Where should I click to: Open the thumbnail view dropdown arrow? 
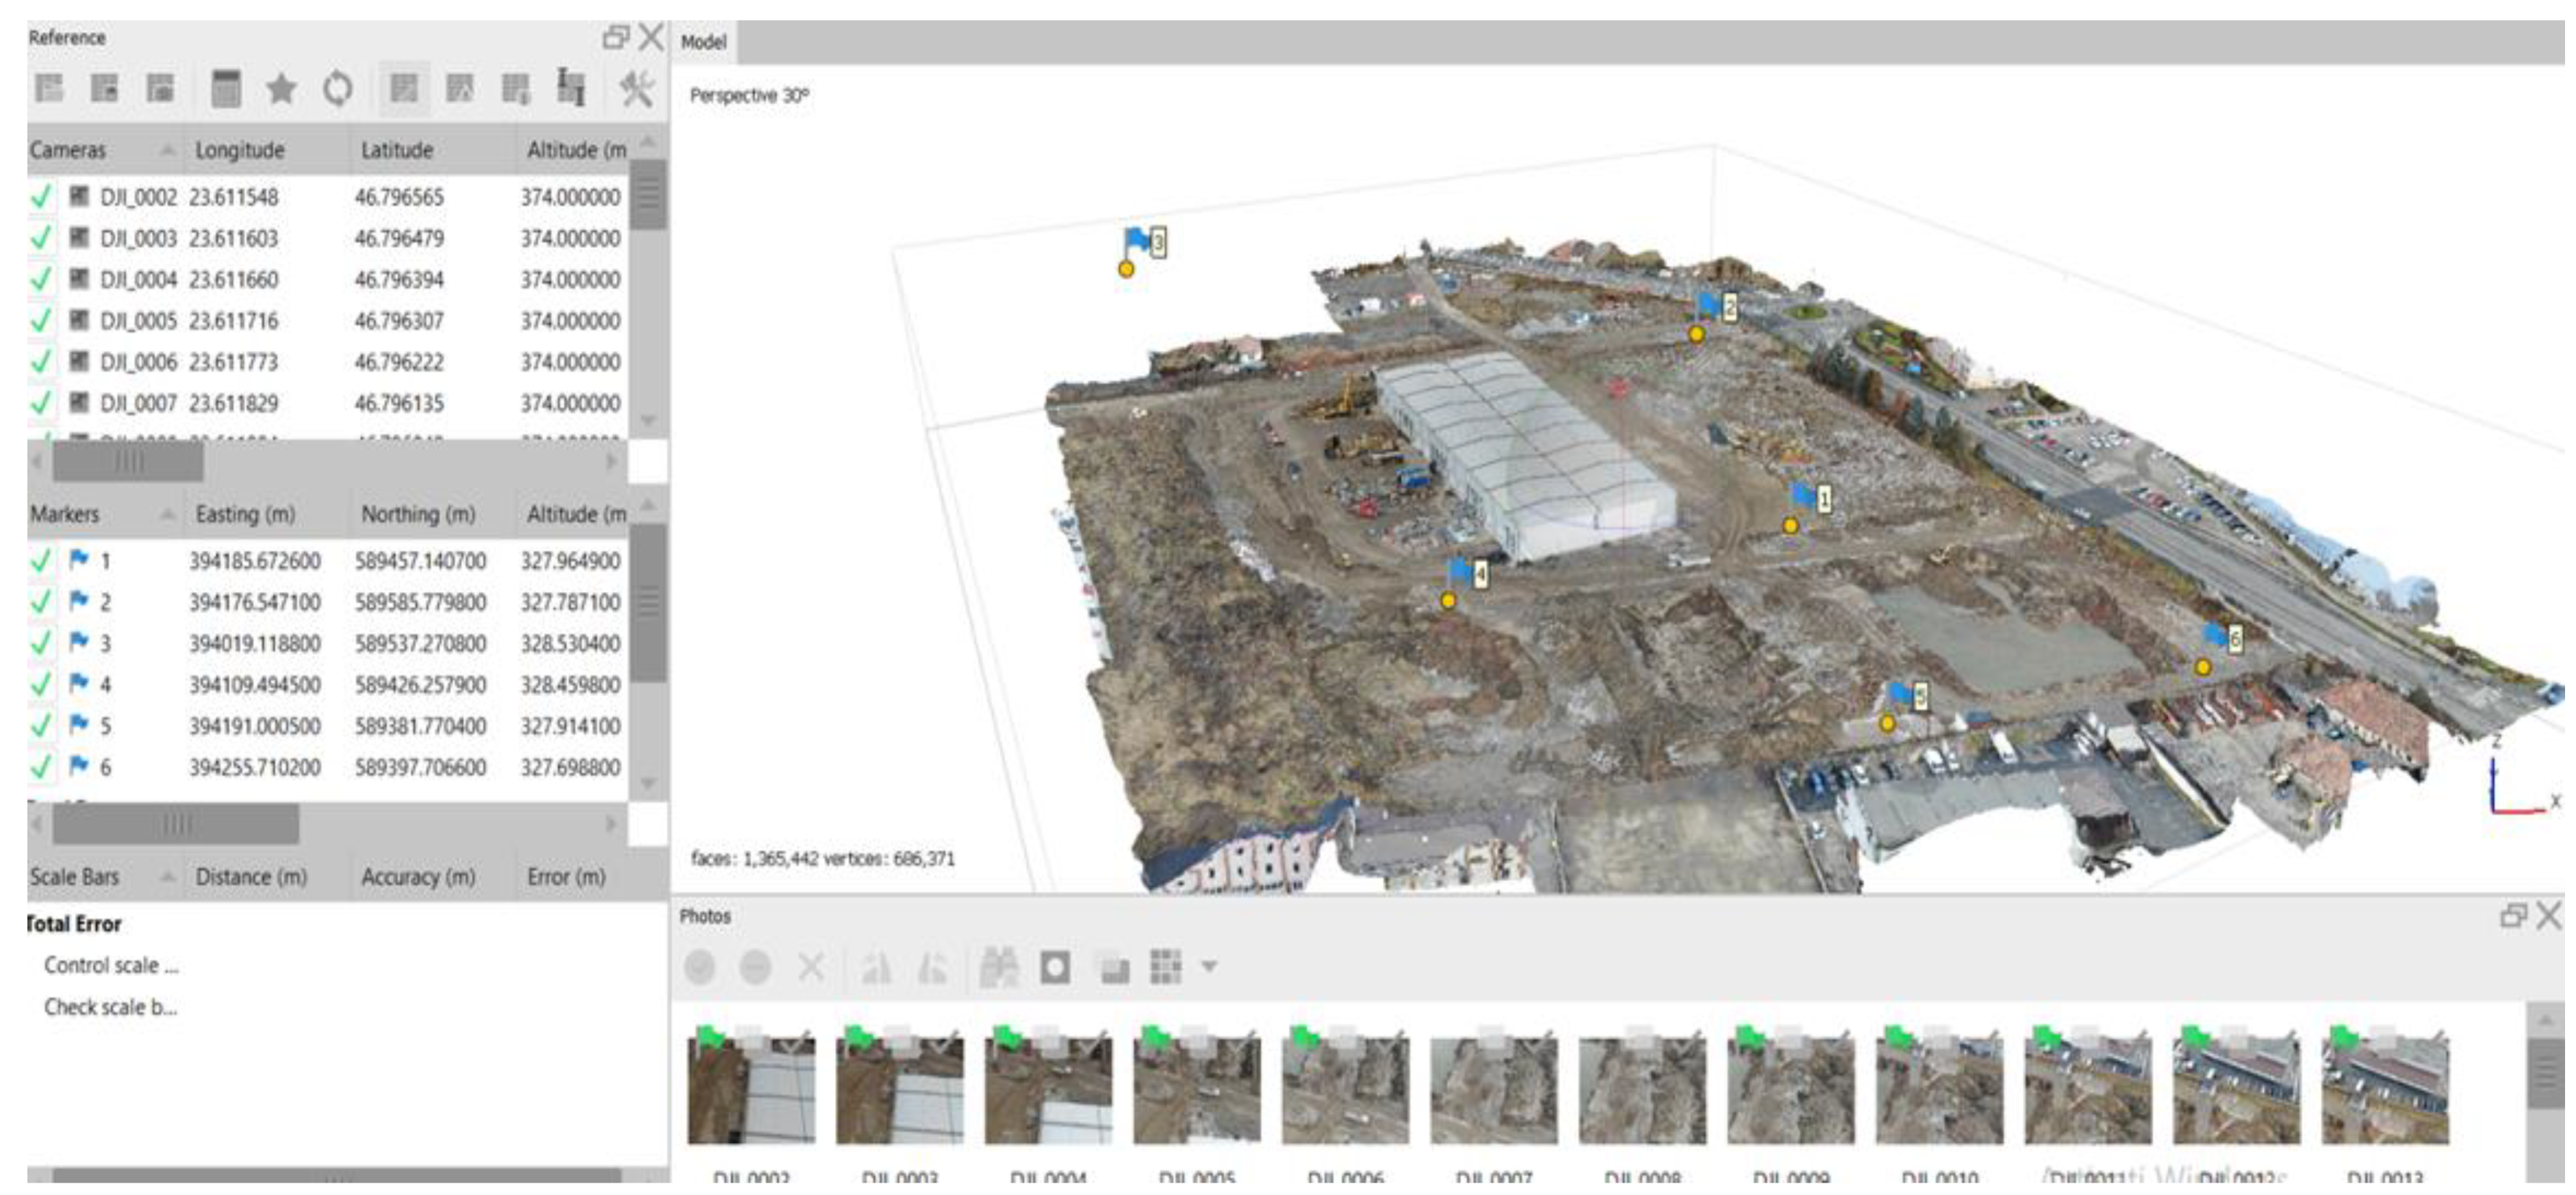pos(1209,967)
